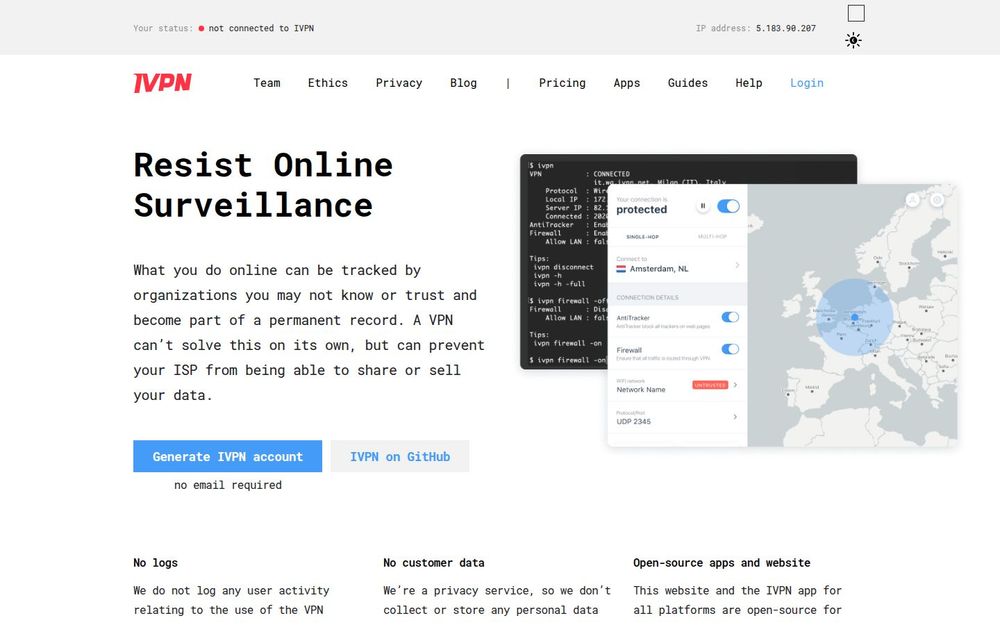Screen dimensions: 1000x625
Task: Select the MULTI-HOP tab
Action: [x=712, y=237]
